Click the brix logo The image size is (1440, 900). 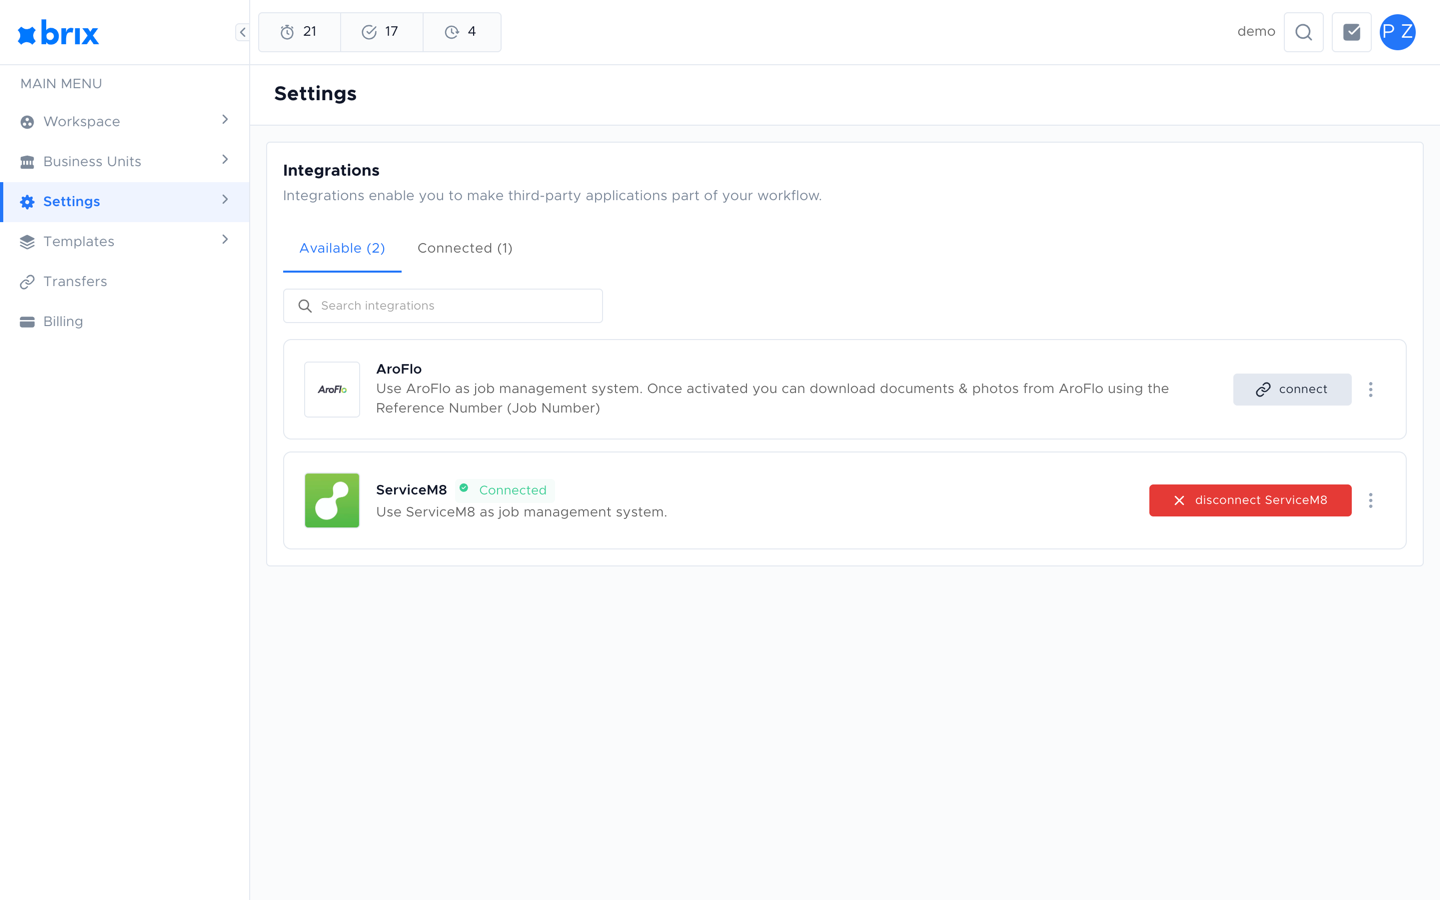click(58, 33)
